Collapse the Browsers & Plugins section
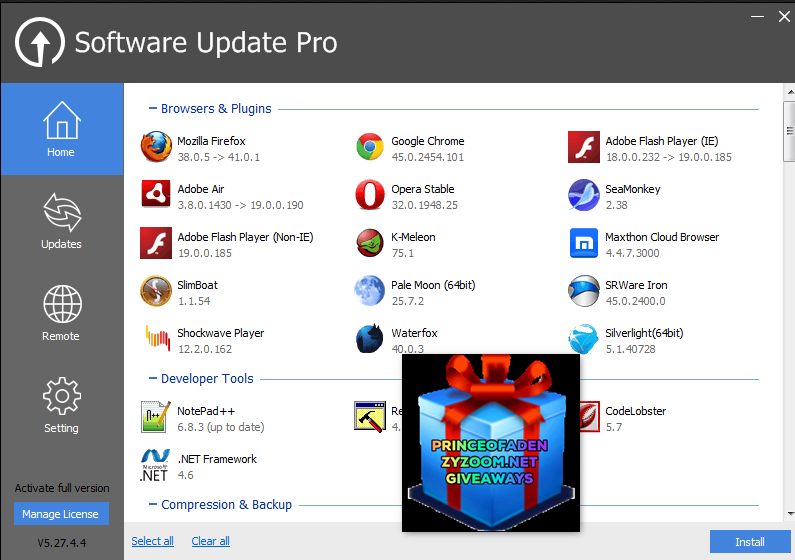Image resolution: width=795 pixels, height=560 pixels. coord(153,108)
